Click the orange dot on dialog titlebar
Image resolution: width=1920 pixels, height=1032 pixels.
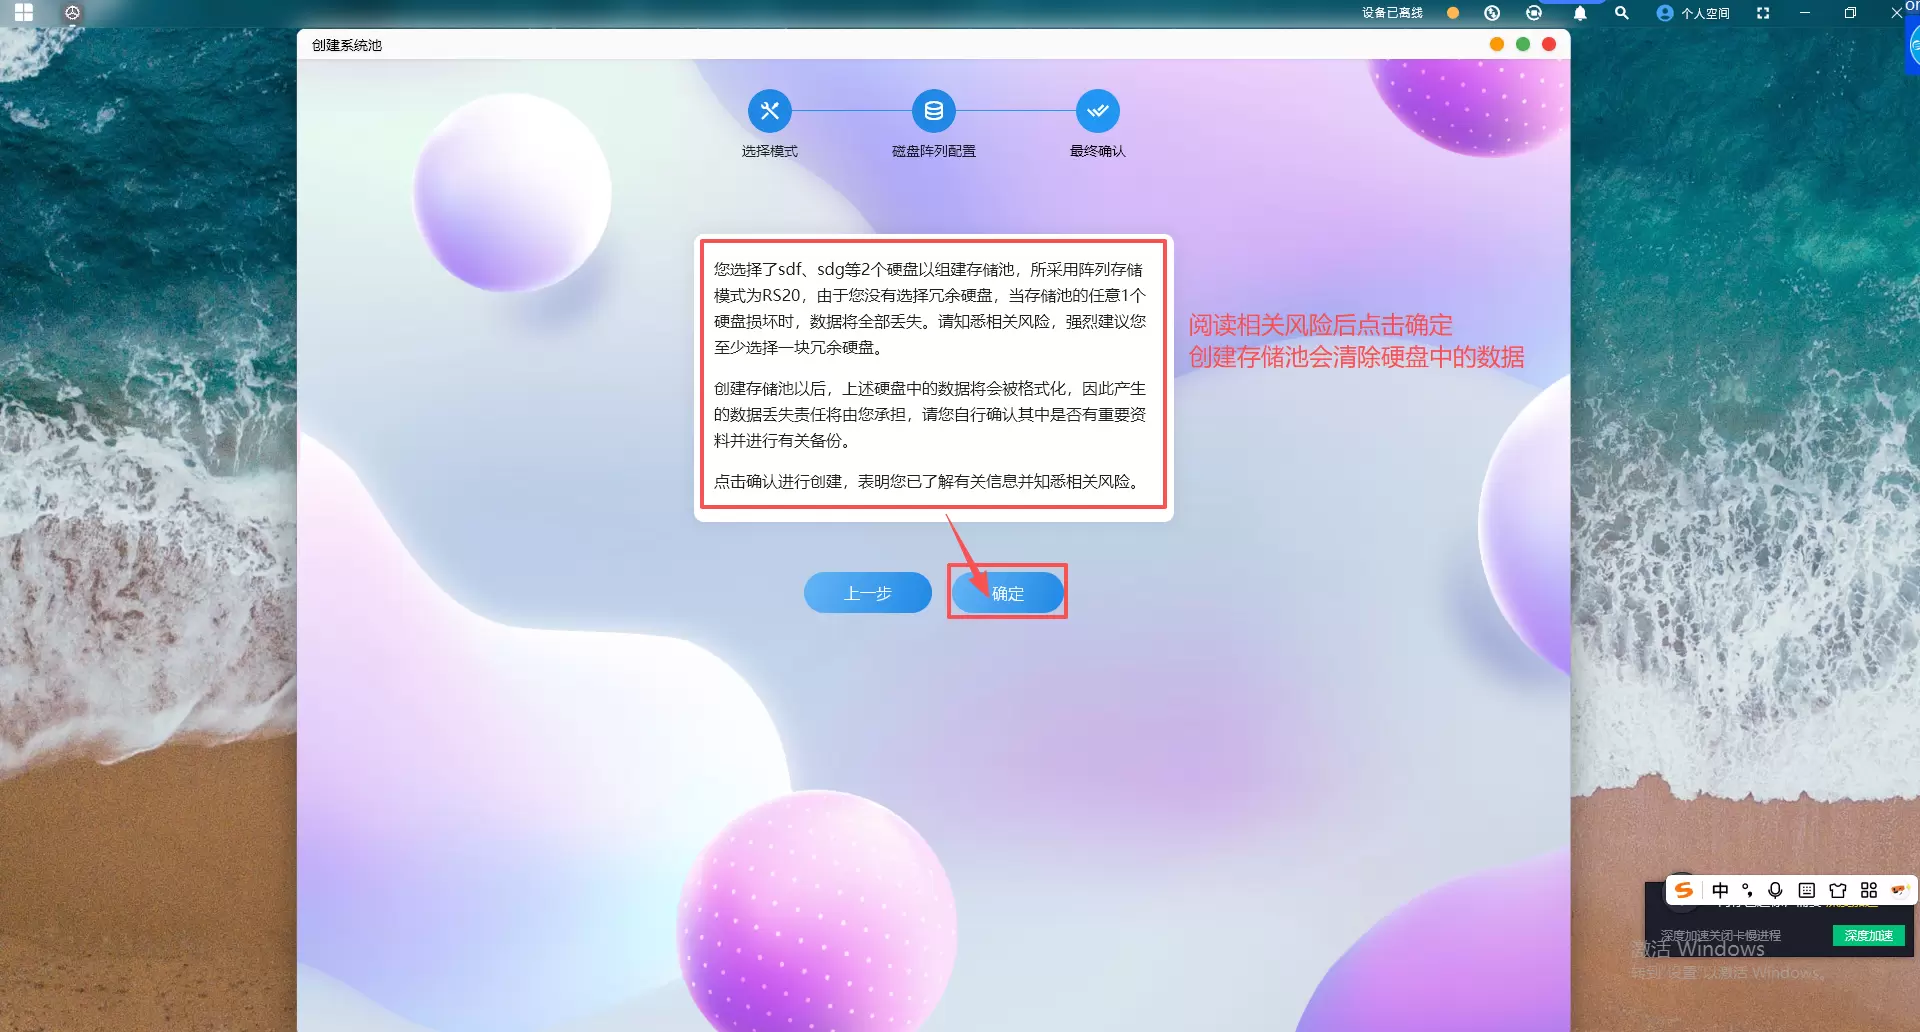(x=1497, y=44)
